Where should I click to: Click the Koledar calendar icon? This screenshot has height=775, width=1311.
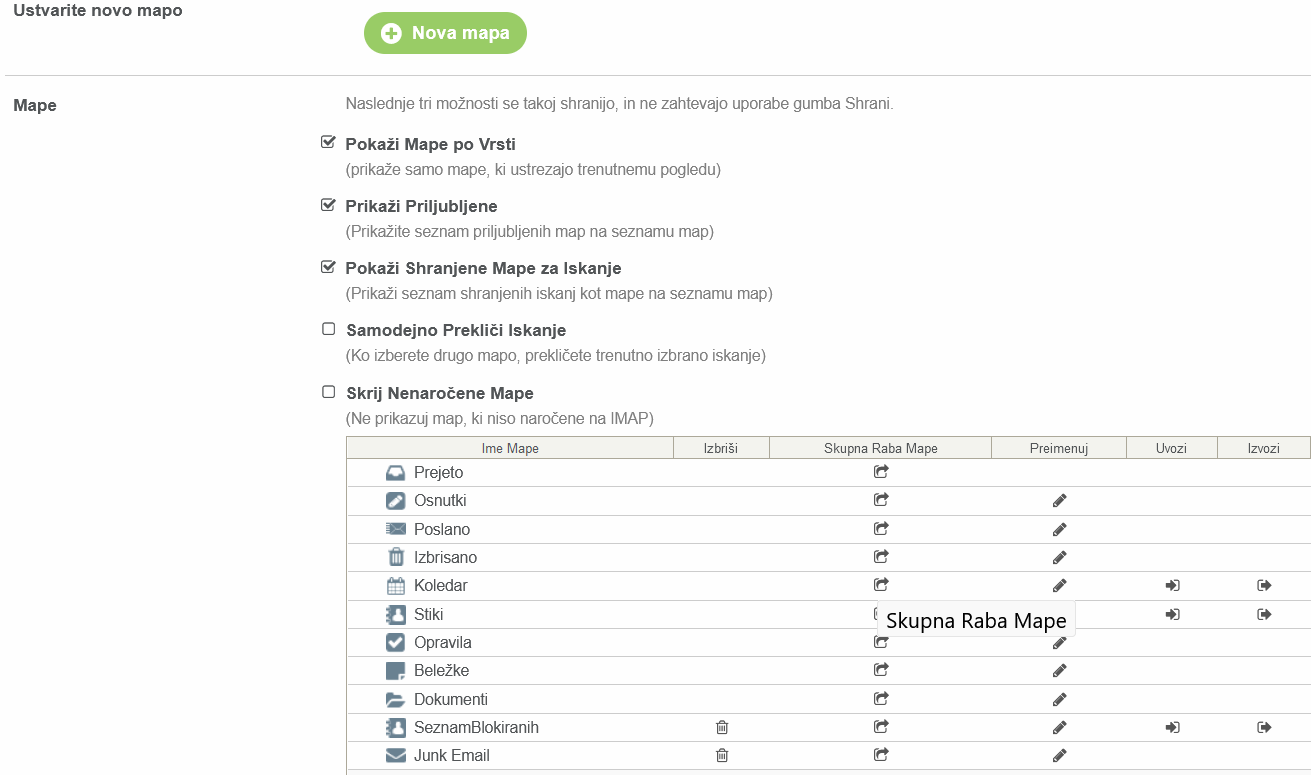pos(395,586)
